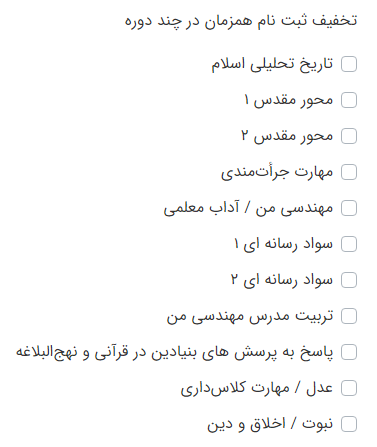Tick the محور مقدس ۱ checkbox
Image resolution: width=377 pixels, height=447 pixels.
(x=349, y=100)
